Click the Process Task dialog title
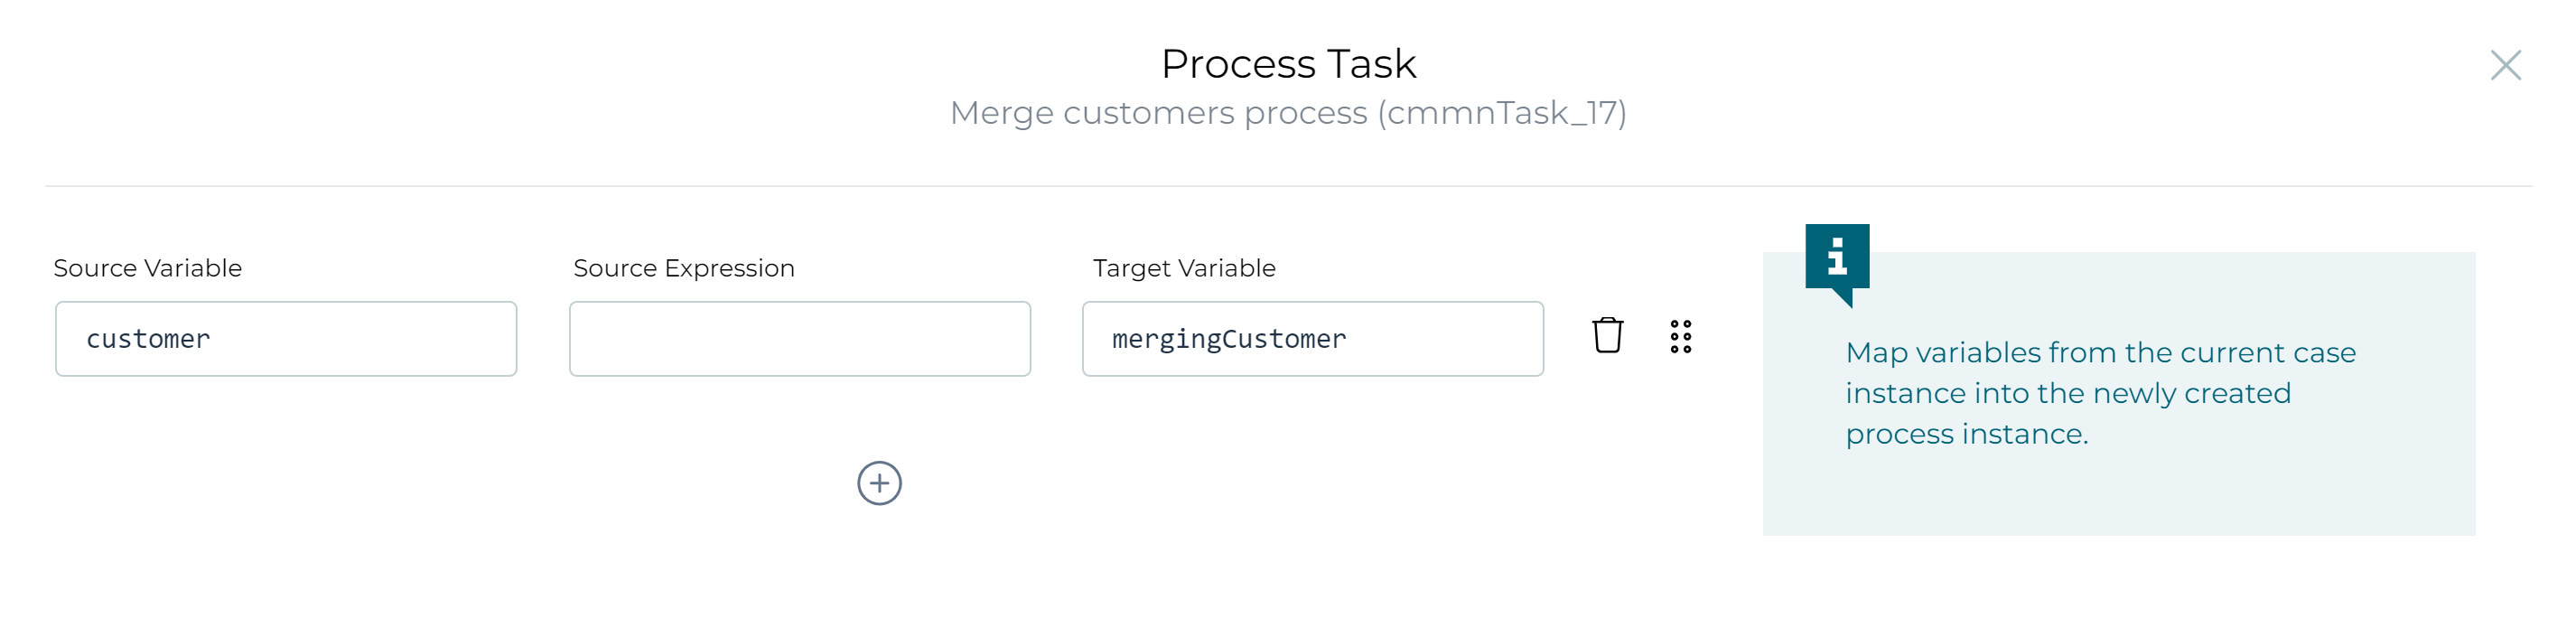 click(1288, 62)
